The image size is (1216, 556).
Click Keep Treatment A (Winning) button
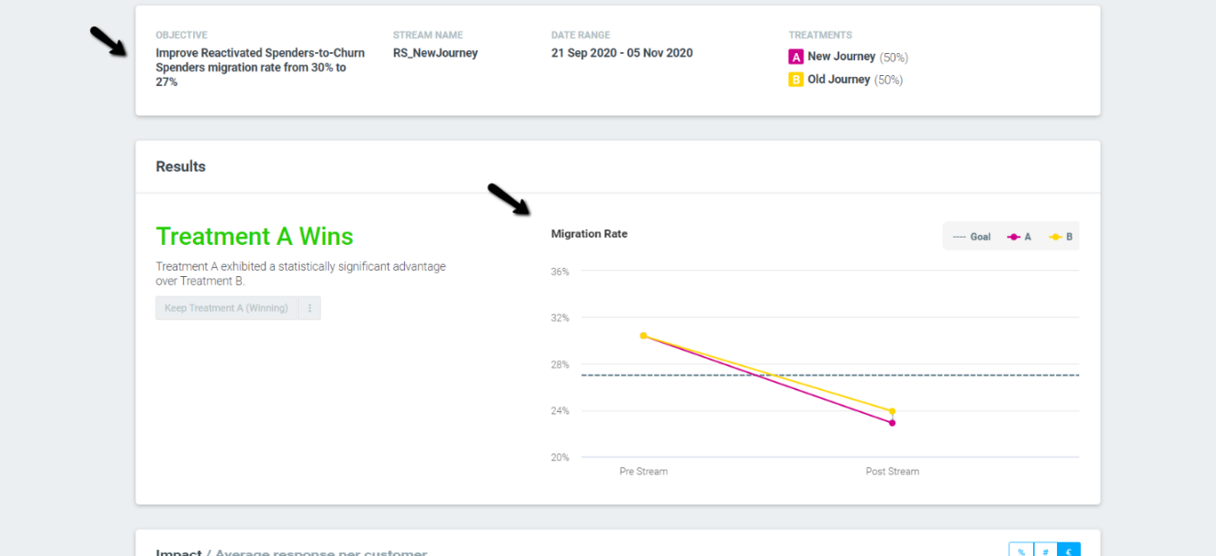(227, 308)
